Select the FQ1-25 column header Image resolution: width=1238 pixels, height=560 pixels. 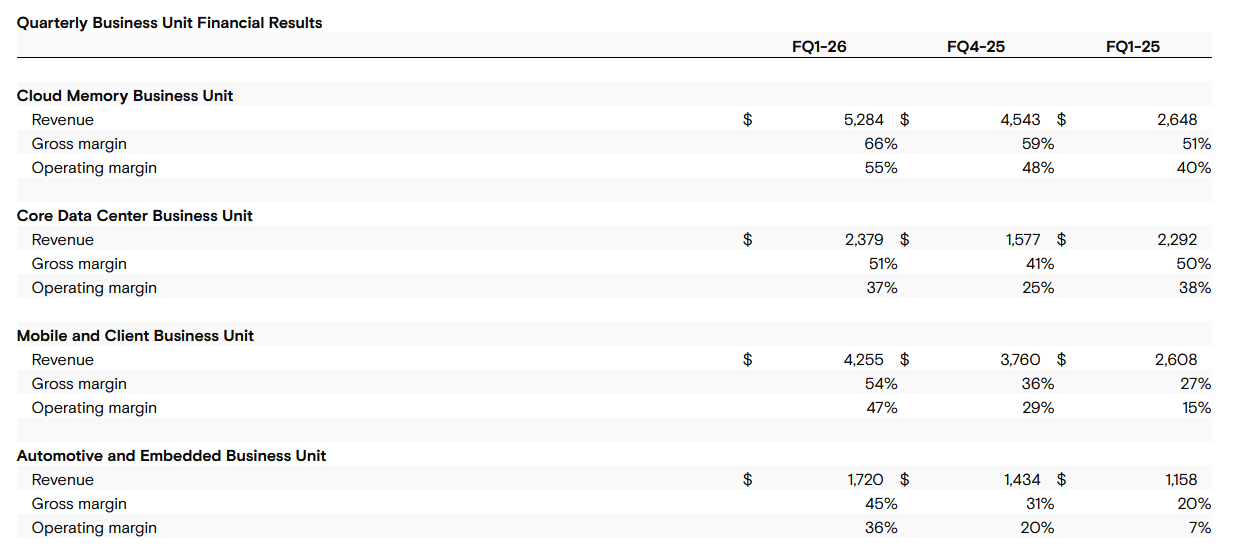point(1132,46)
